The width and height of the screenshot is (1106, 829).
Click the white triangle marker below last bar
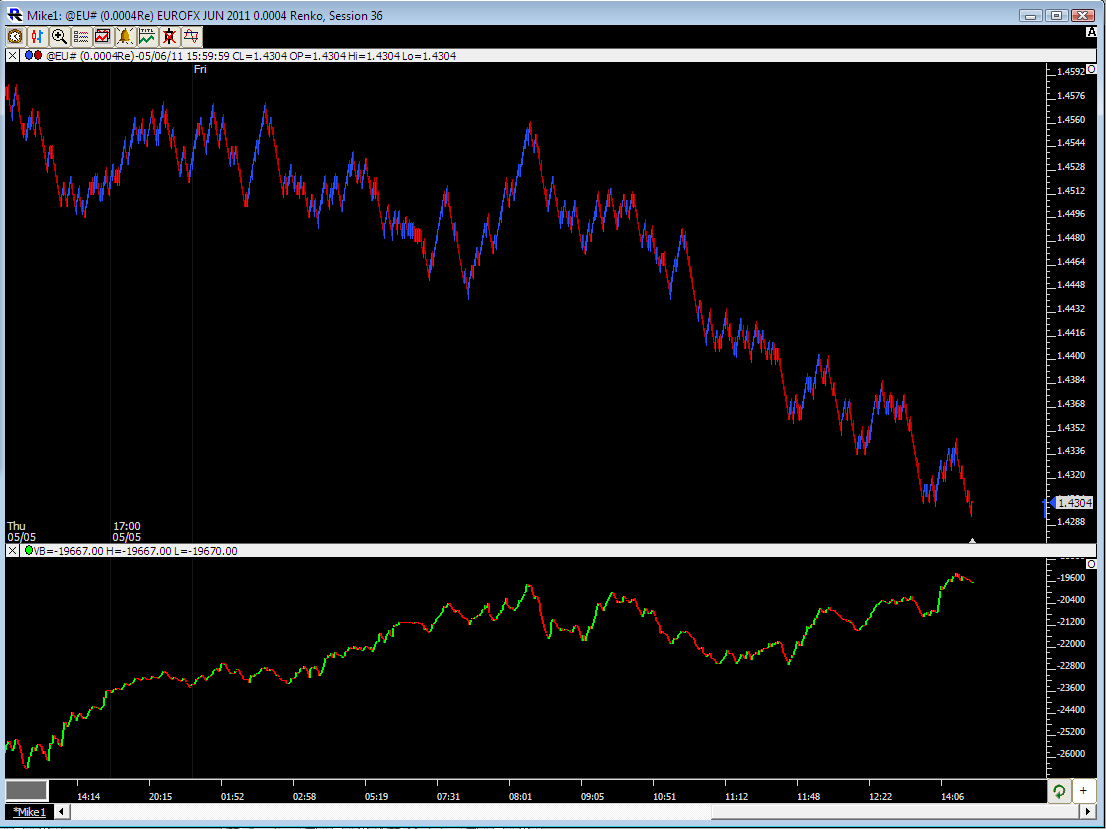click(972, 540)
